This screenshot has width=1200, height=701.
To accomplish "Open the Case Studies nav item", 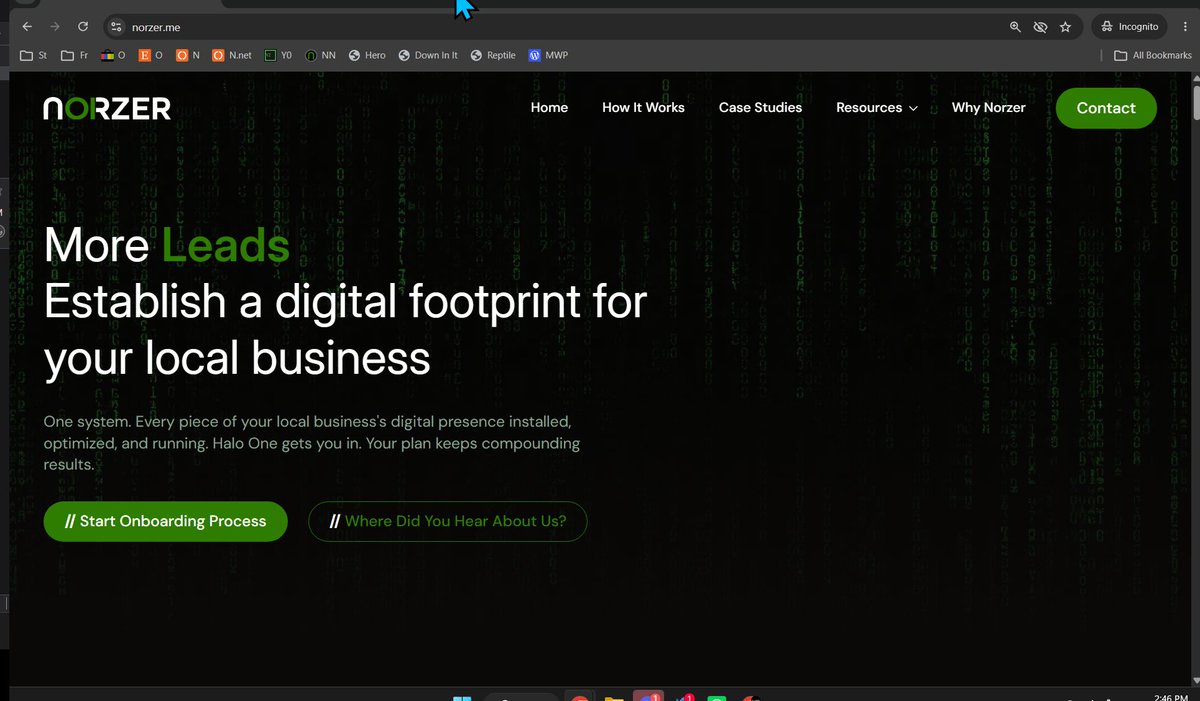I will (760, 108).
